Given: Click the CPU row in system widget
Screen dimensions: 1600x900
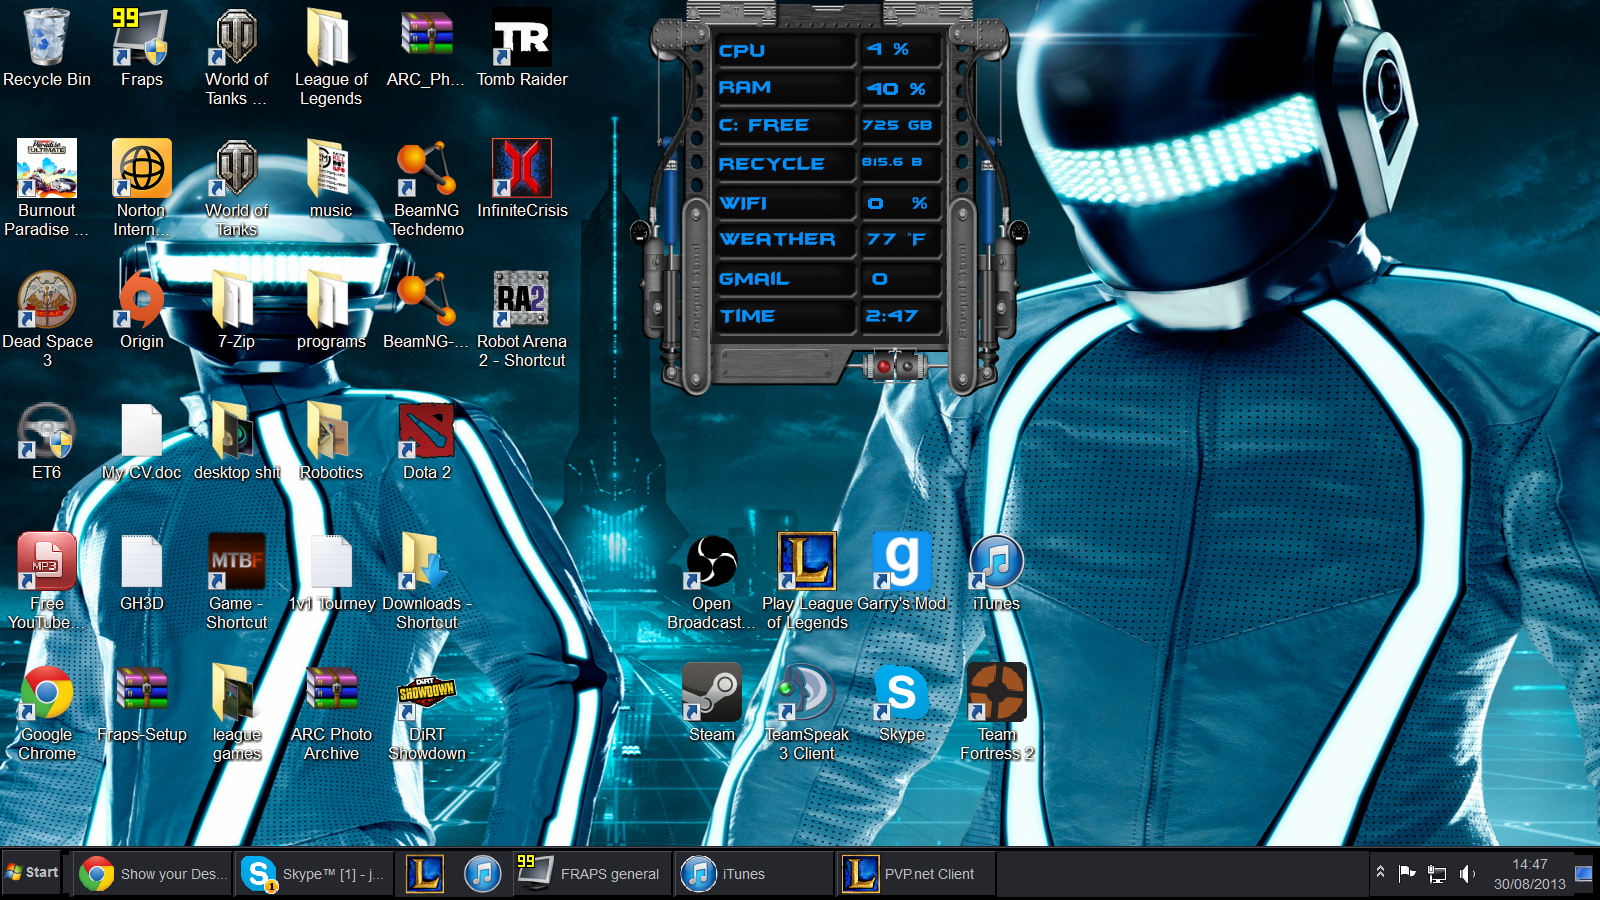Looking at the screenshot, I should (x=829, y=50).
